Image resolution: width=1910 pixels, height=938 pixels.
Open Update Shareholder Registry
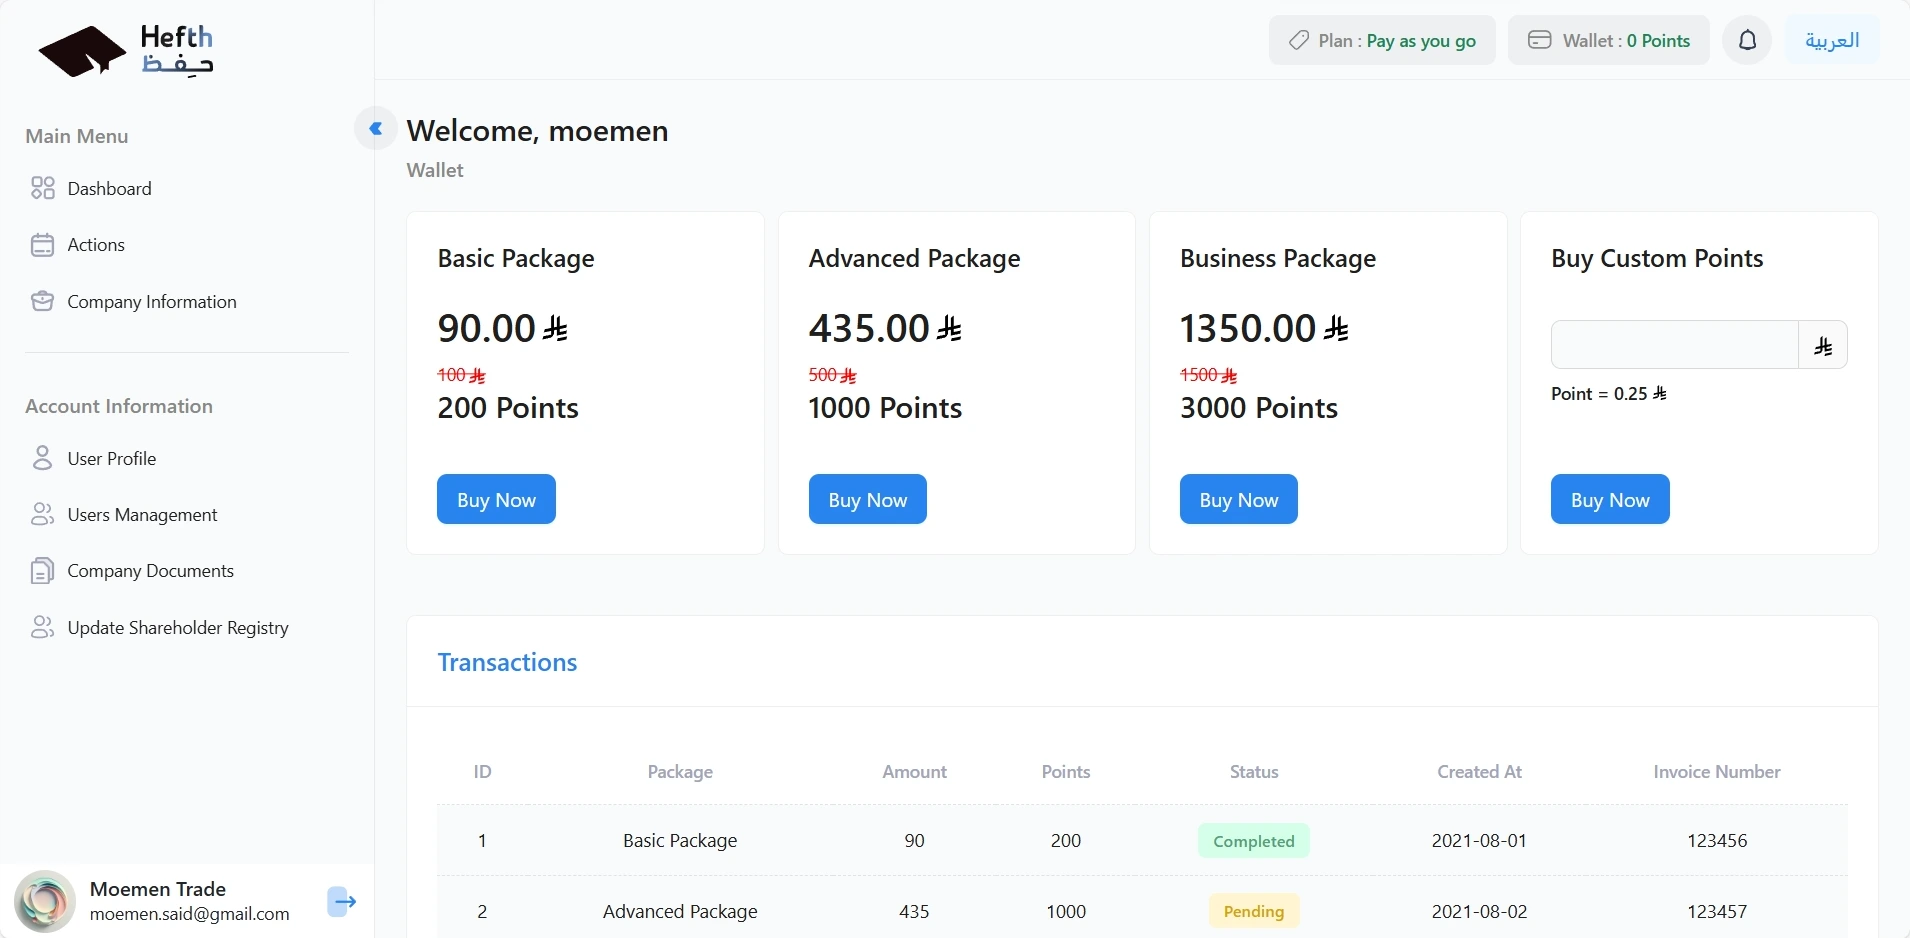pos(177,628)
